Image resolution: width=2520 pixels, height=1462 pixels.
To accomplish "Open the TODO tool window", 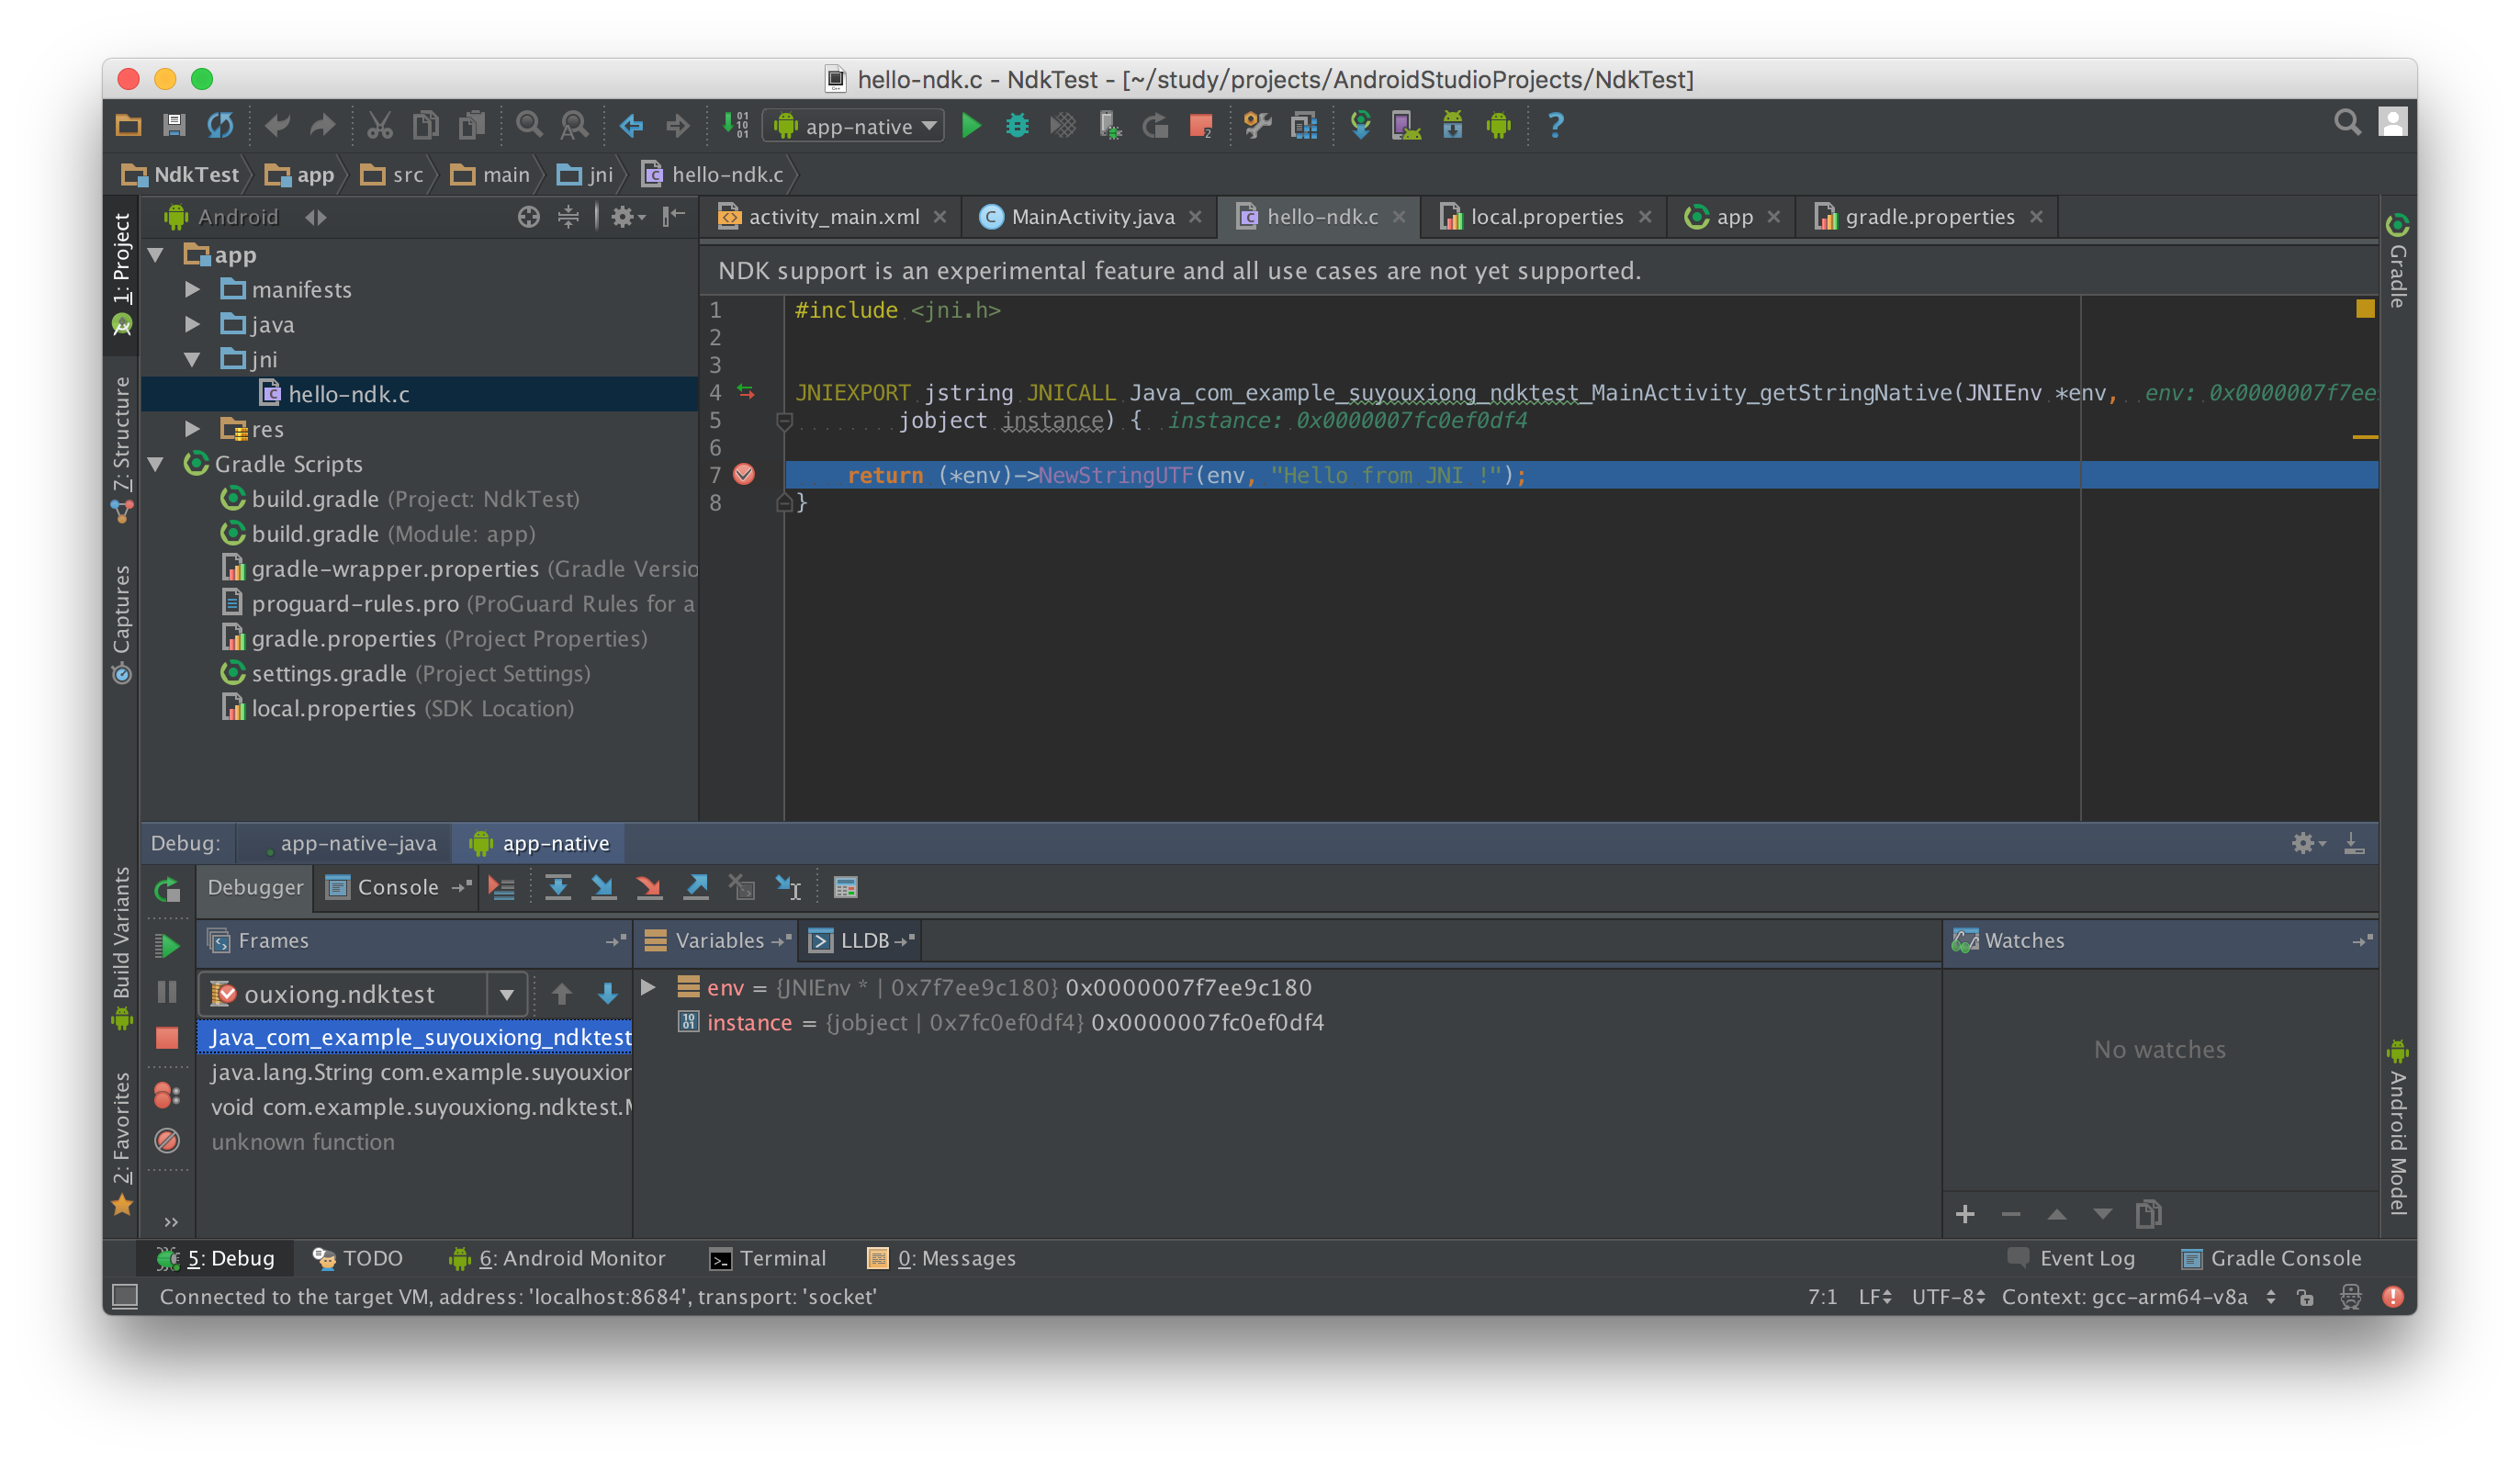I will point(358,1259).
